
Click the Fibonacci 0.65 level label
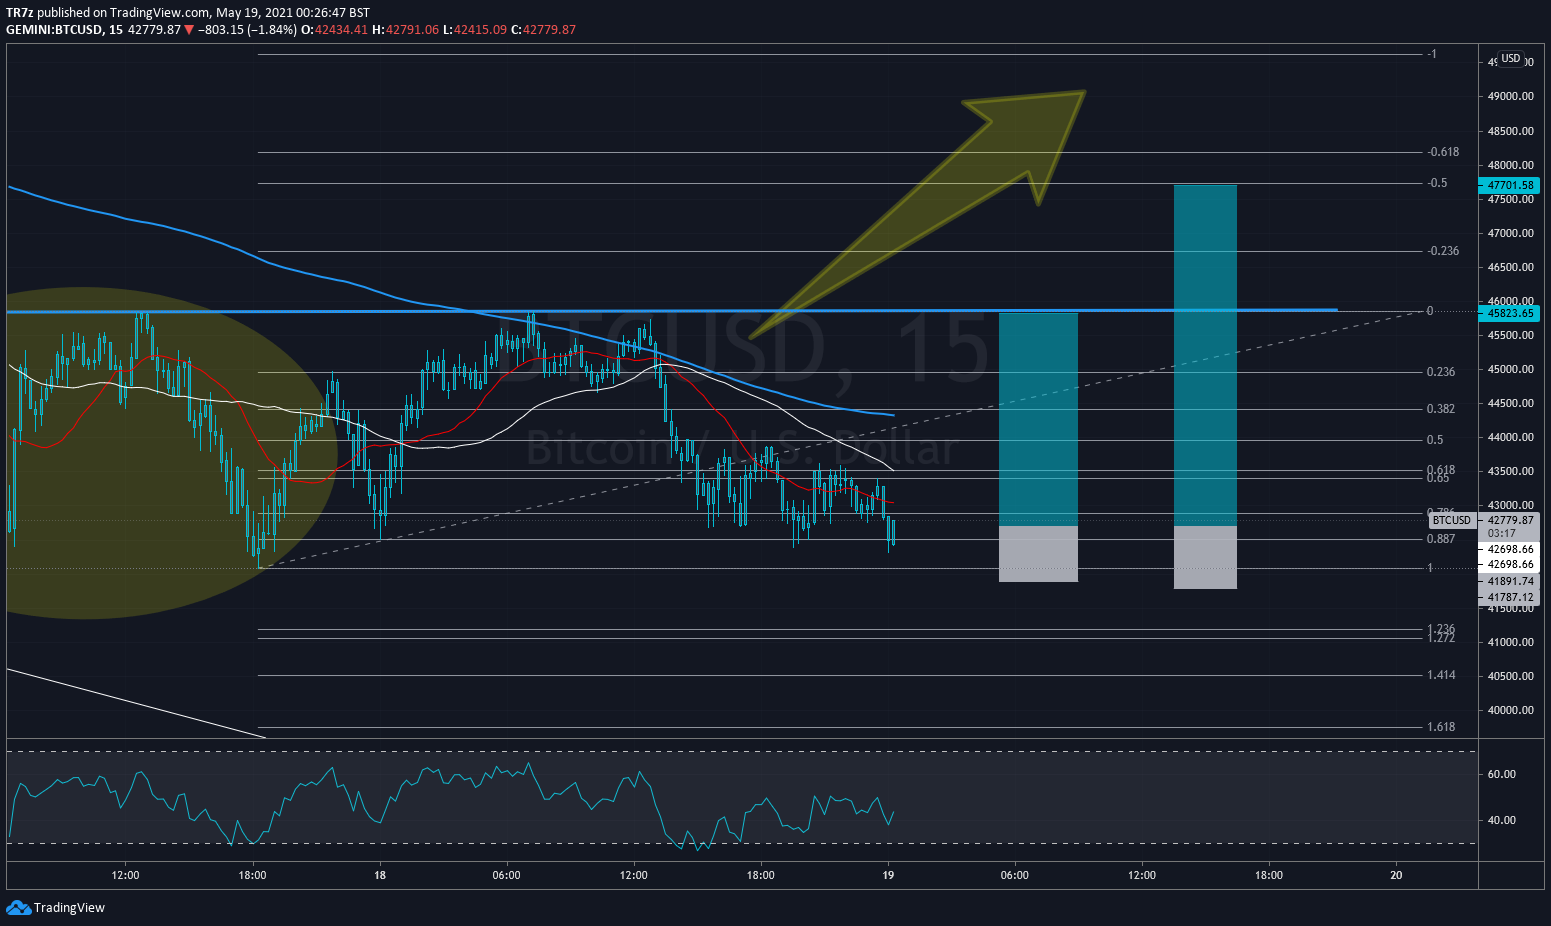[1438, 478]
